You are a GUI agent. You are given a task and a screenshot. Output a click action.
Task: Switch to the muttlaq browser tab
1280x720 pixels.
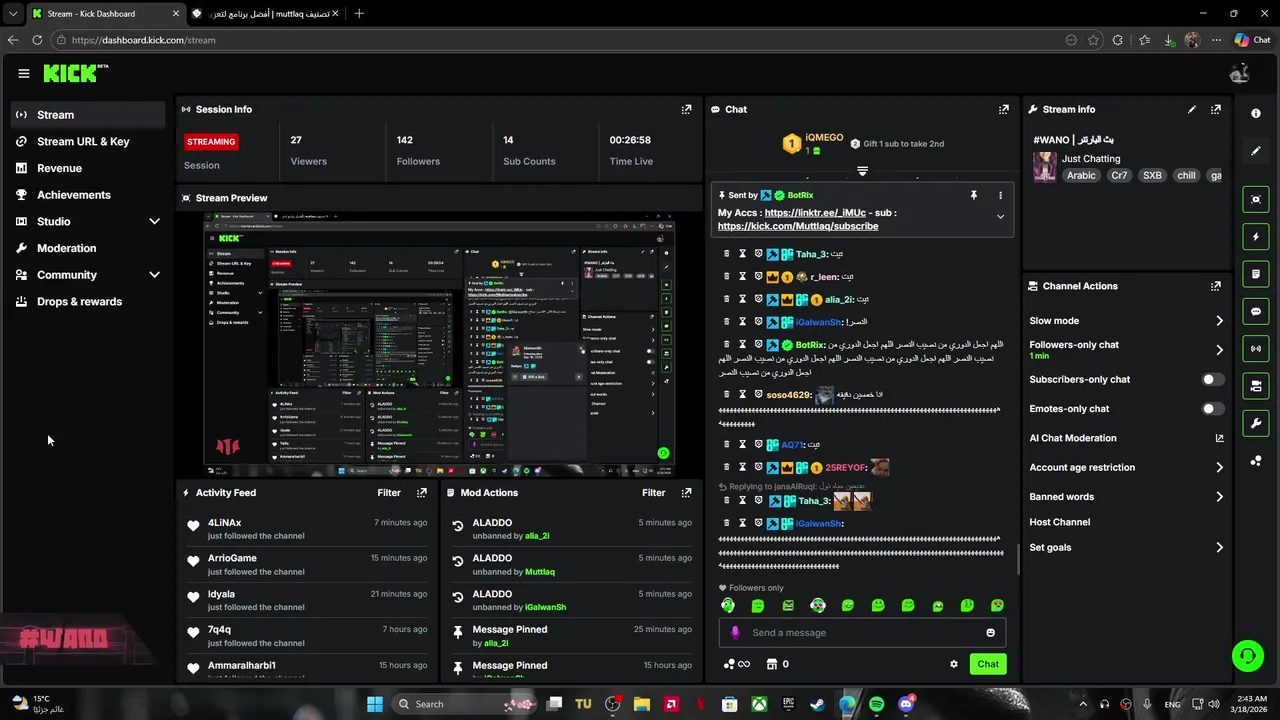pyautogui.click(x=265, y=13)
